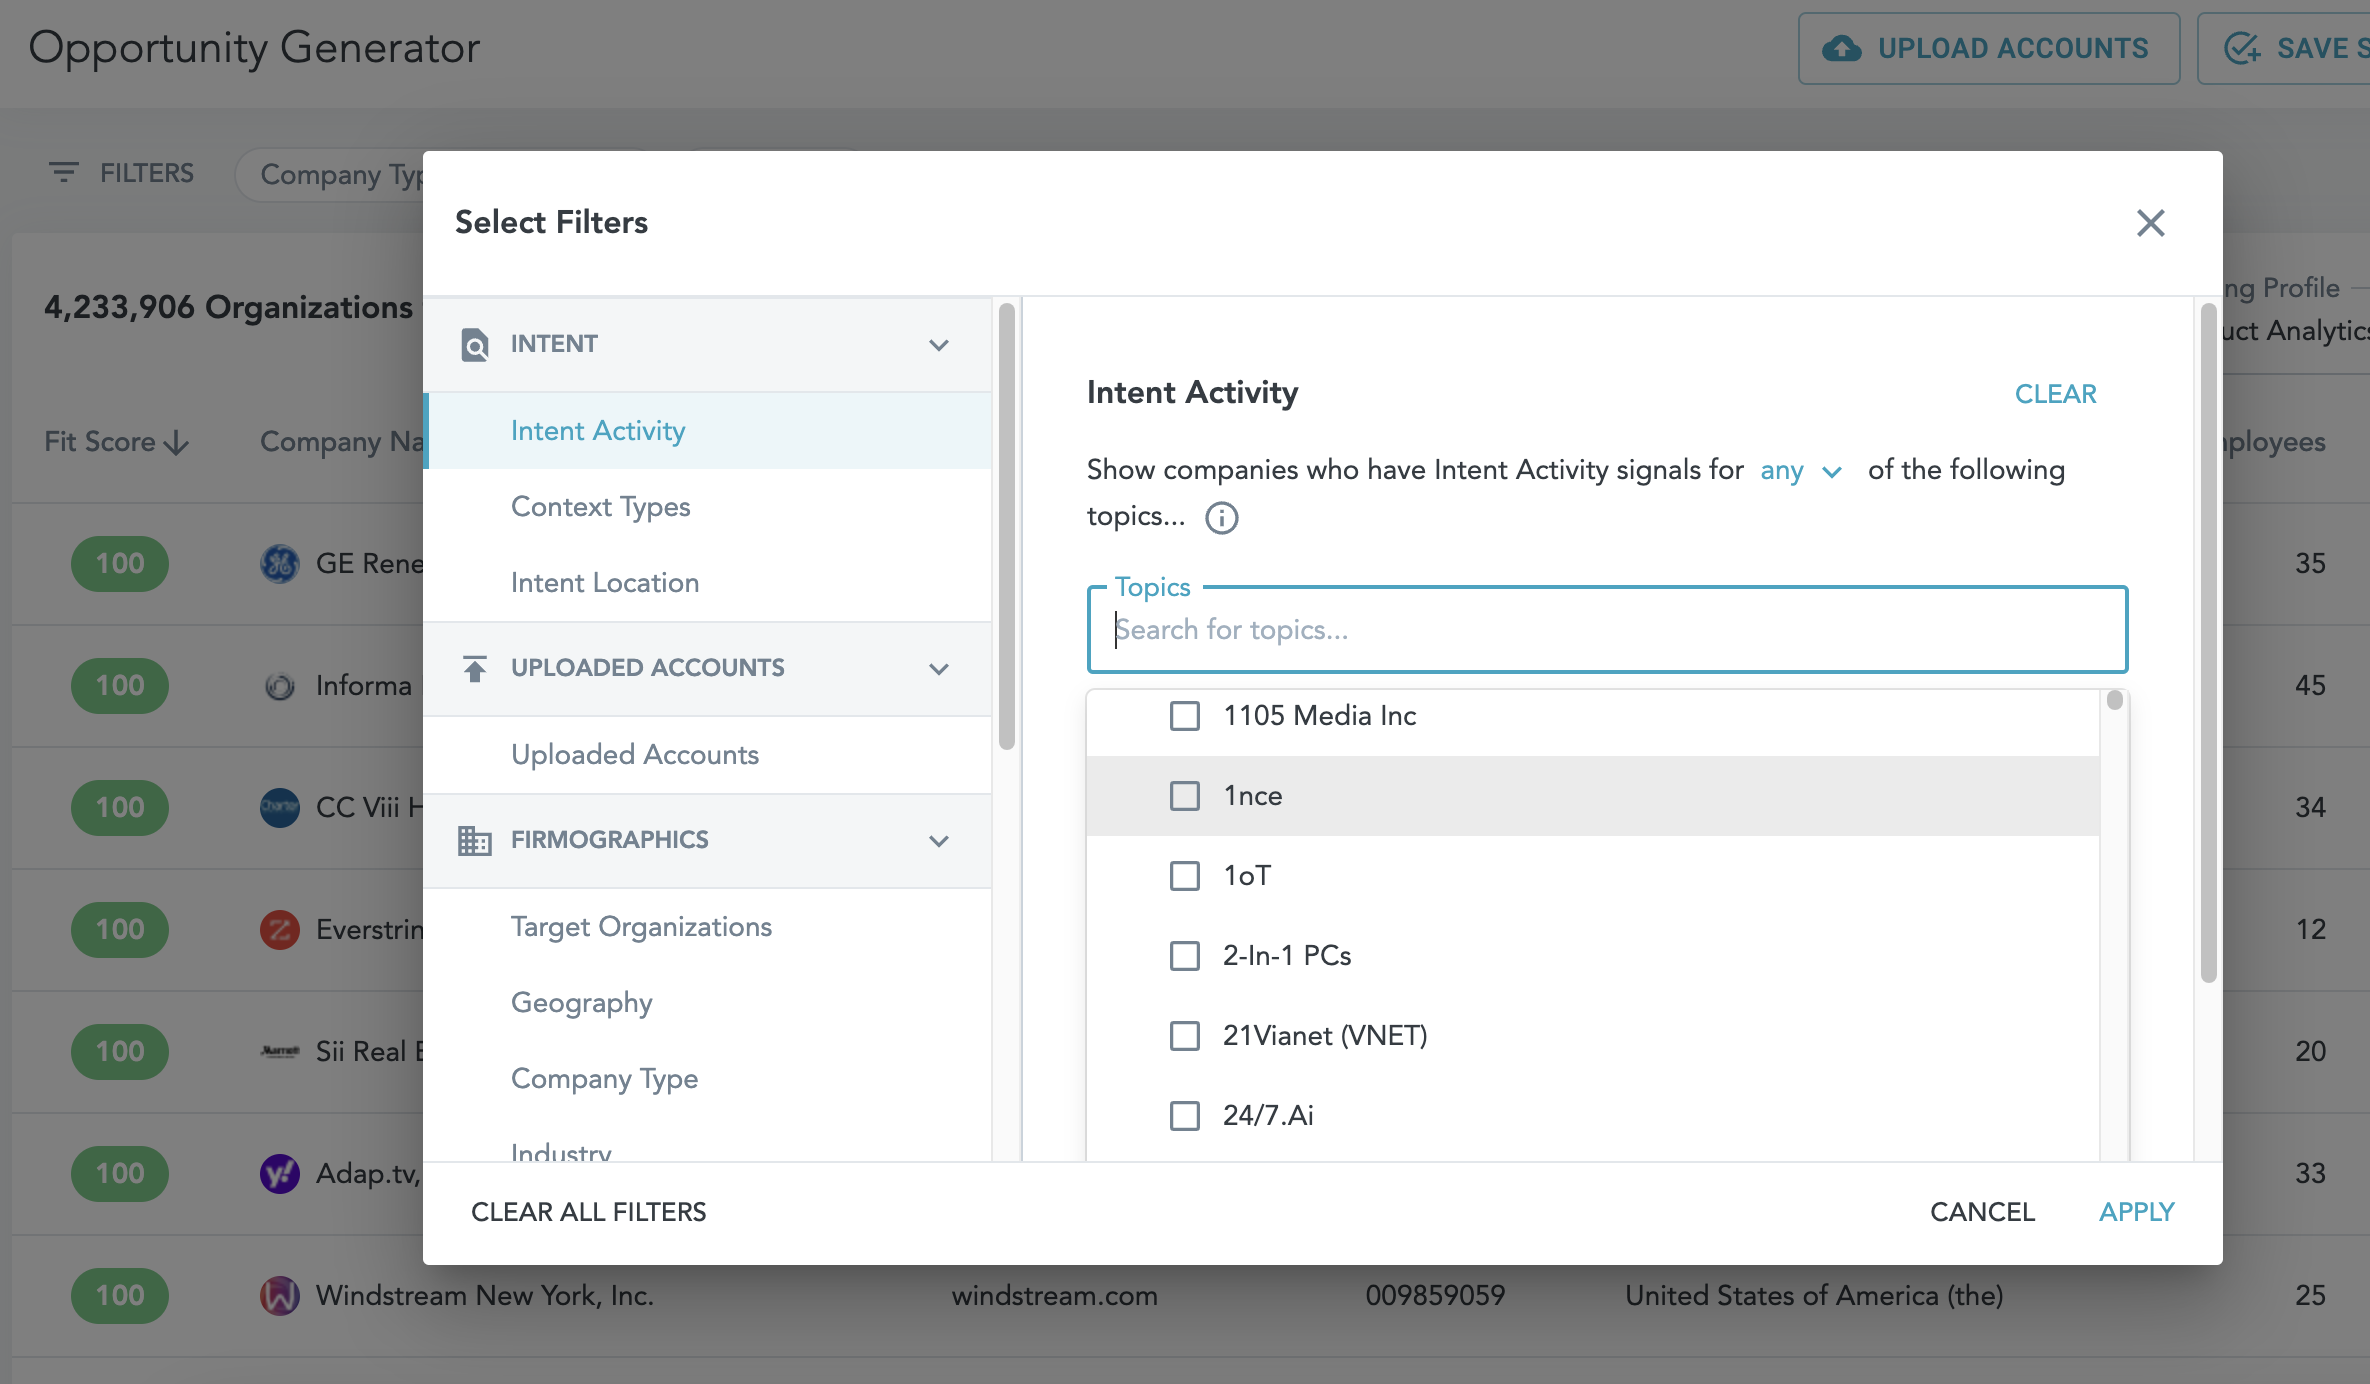Collapse the Intent section chevron

point(938,345)
